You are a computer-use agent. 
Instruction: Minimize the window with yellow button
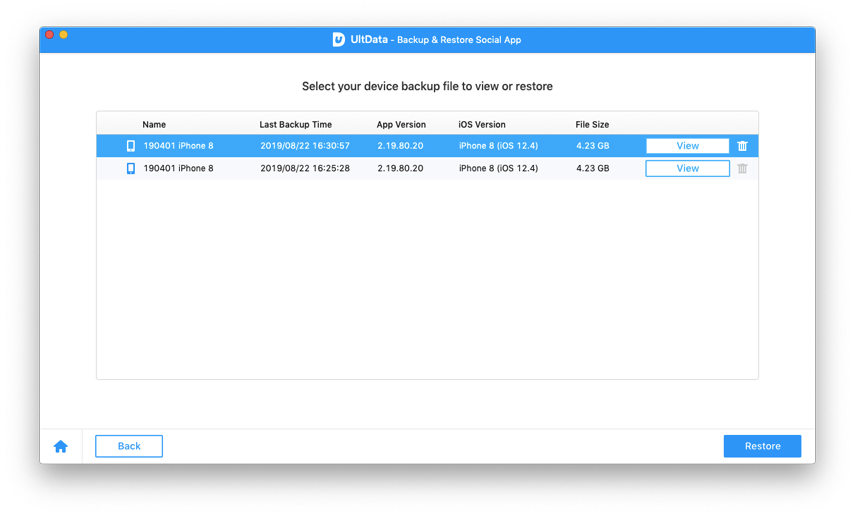tap(64, 35)
